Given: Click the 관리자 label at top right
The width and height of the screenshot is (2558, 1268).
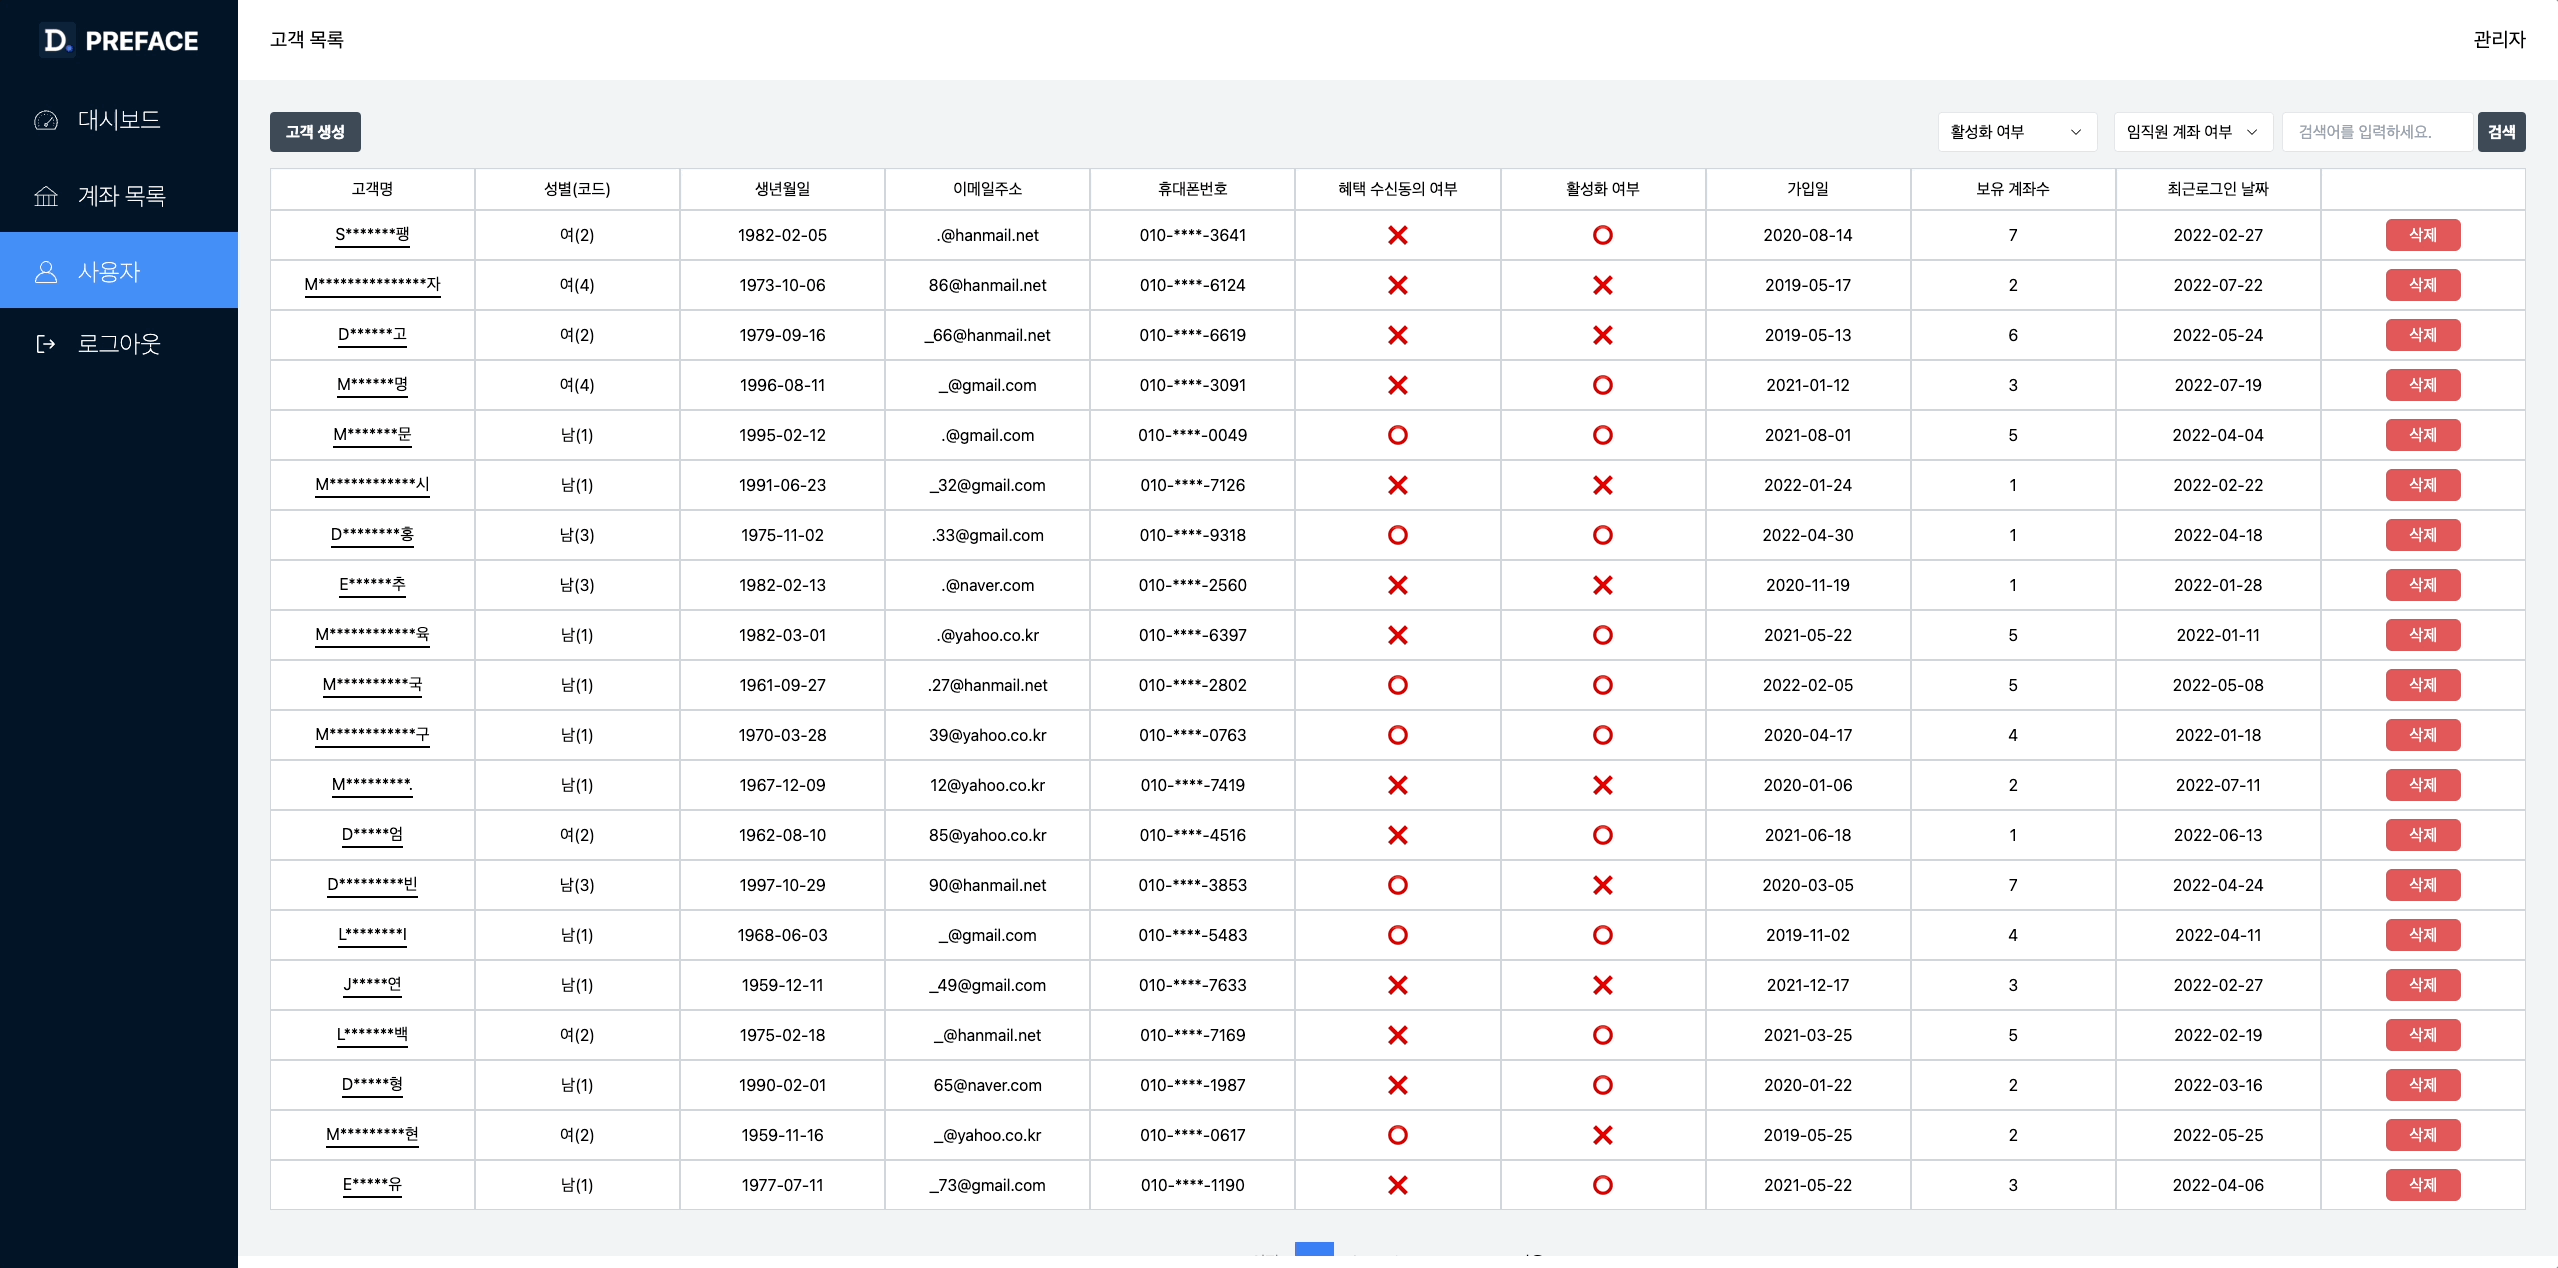Looking at the screenshot, I should coord(2498,40).
